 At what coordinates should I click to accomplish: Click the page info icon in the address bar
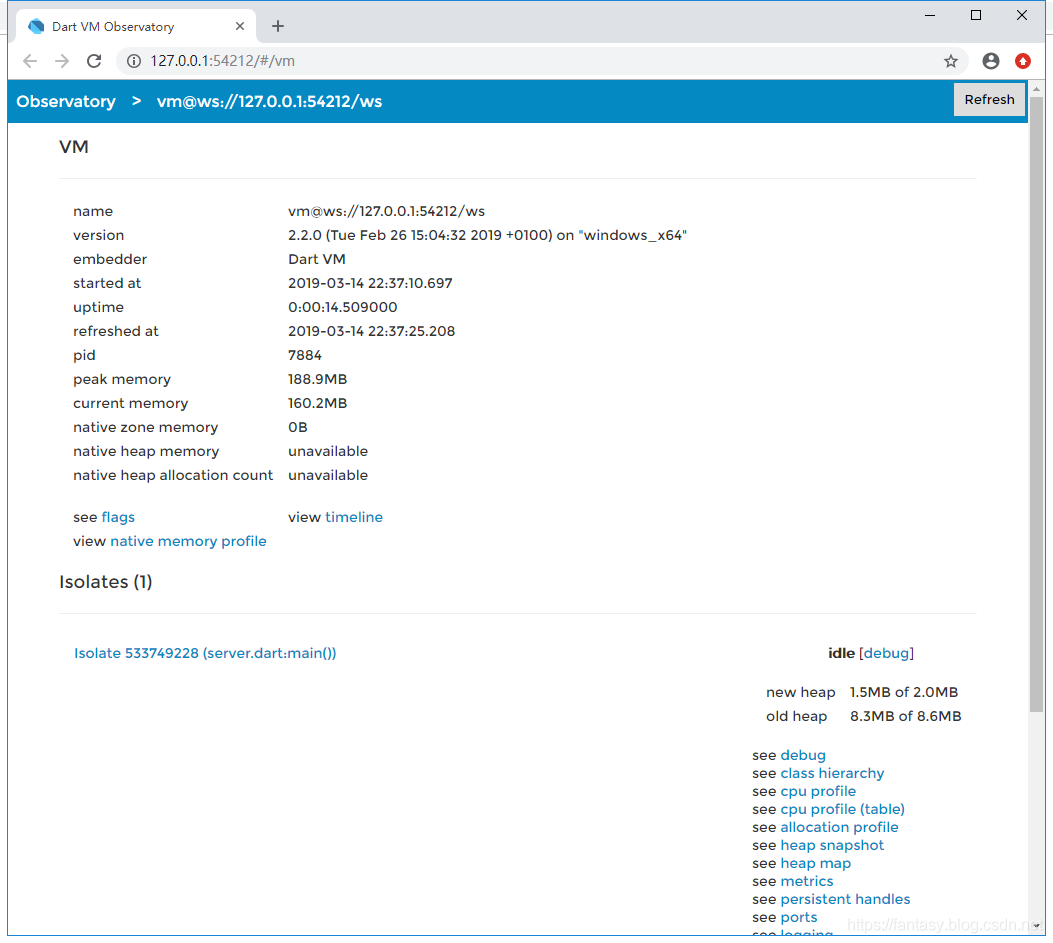(x=133, y=61)
